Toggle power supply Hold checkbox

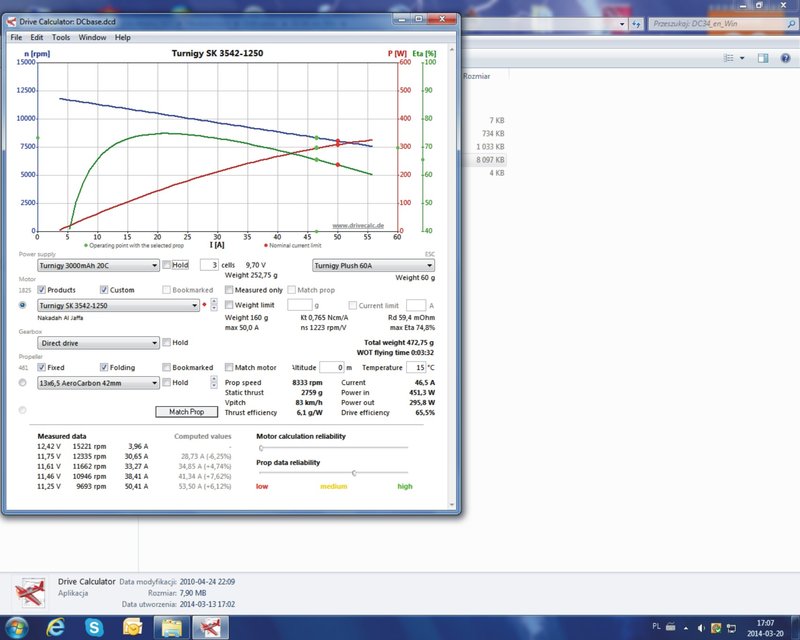tap(166, 265)
